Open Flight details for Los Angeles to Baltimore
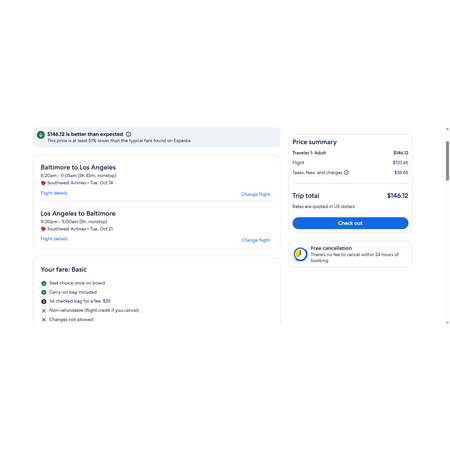The image size is (450, 450). coord(54,239)
